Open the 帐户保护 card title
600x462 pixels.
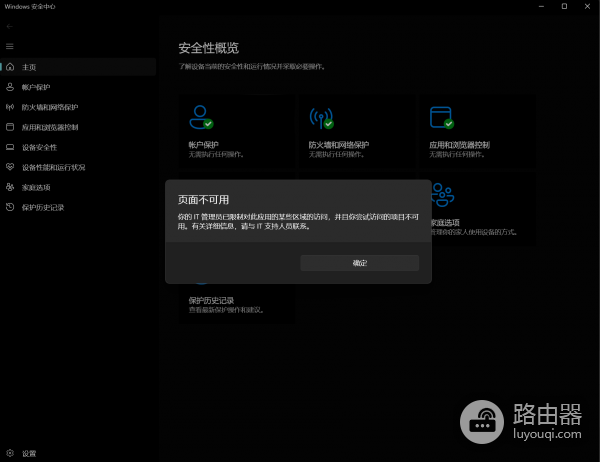tap(203, 145)
